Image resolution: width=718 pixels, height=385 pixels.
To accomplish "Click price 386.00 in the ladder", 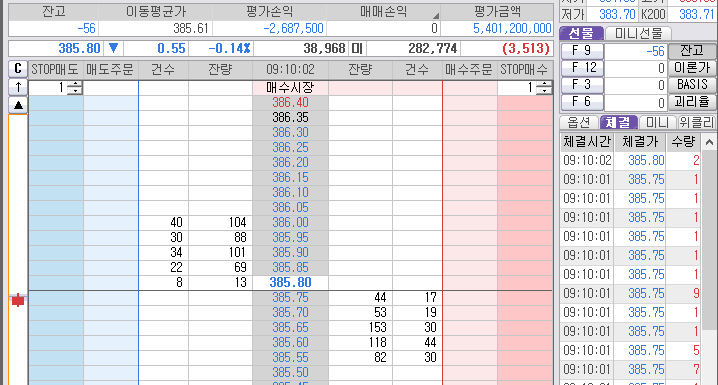I will [290, 222].
